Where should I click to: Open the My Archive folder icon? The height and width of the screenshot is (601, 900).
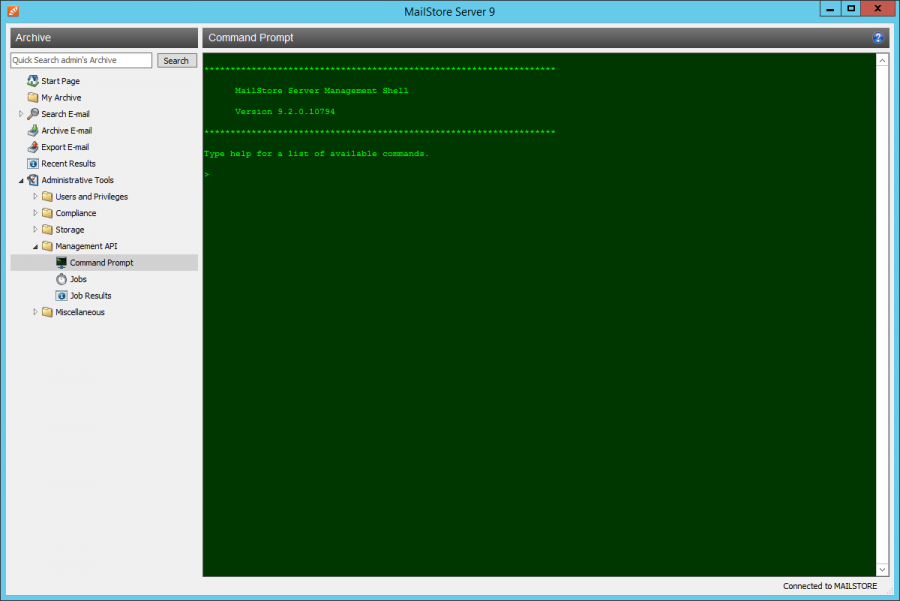pos(33,98)
